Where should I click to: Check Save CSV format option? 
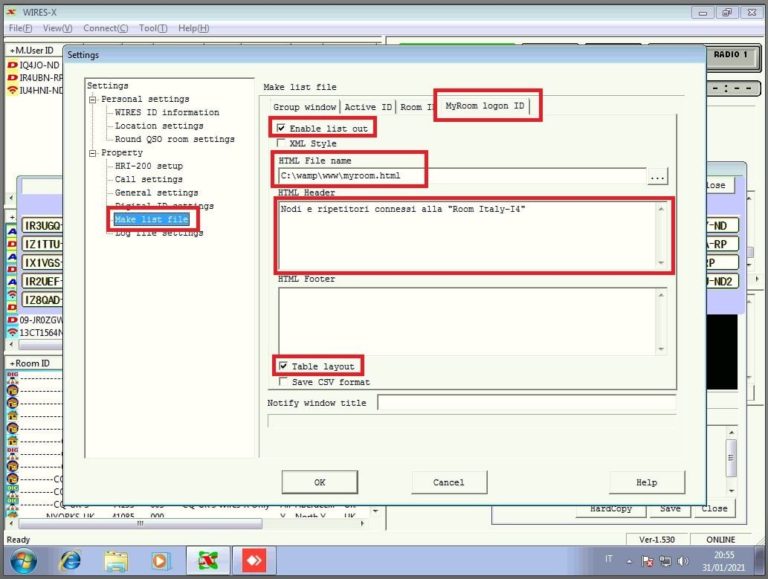[x=283, y=381]
